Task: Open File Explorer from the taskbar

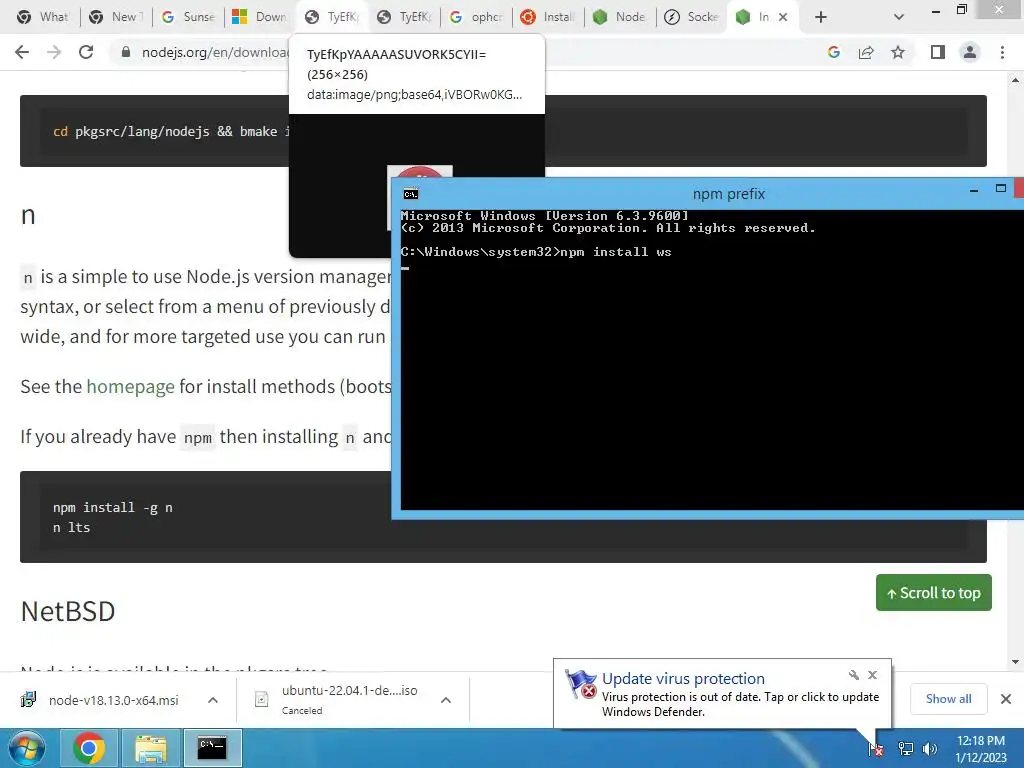Action: click(150, 748)
